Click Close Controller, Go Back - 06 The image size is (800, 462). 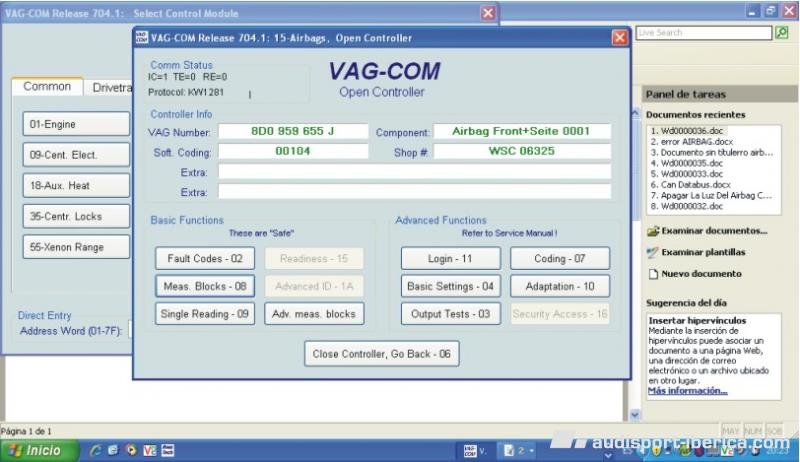coord(382,353)
